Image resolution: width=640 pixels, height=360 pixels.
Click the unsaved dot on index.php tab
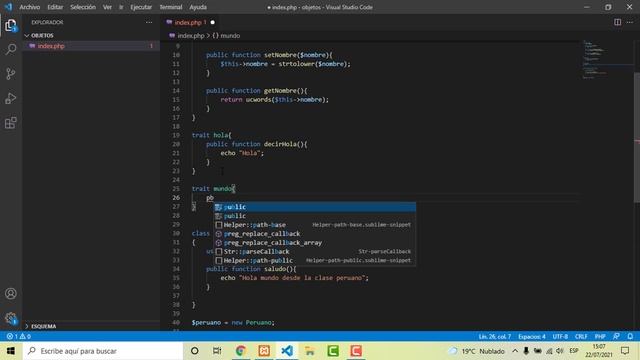point(213,22)
